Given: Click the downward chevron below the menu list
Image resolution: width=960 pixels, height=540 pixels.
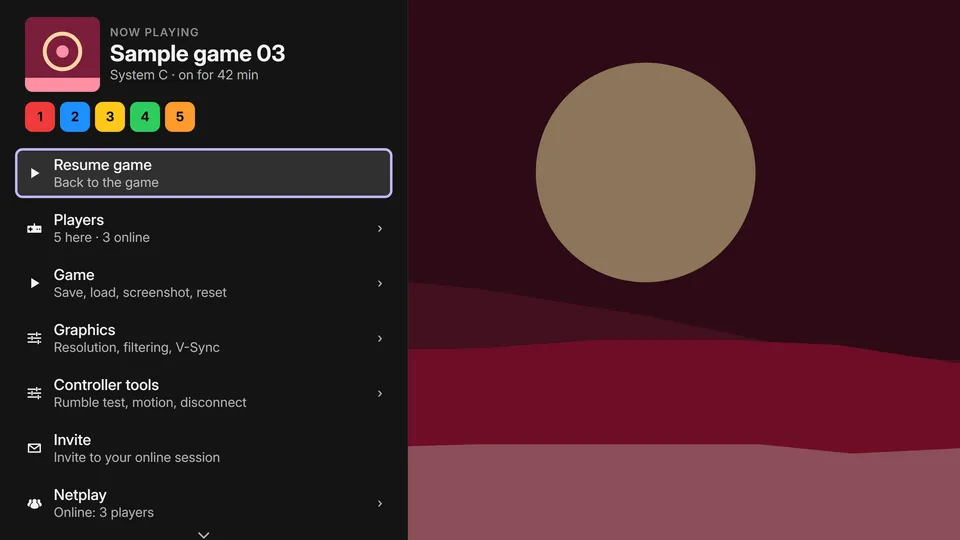Looking at the screenshot, I should [x=204, y=534].
